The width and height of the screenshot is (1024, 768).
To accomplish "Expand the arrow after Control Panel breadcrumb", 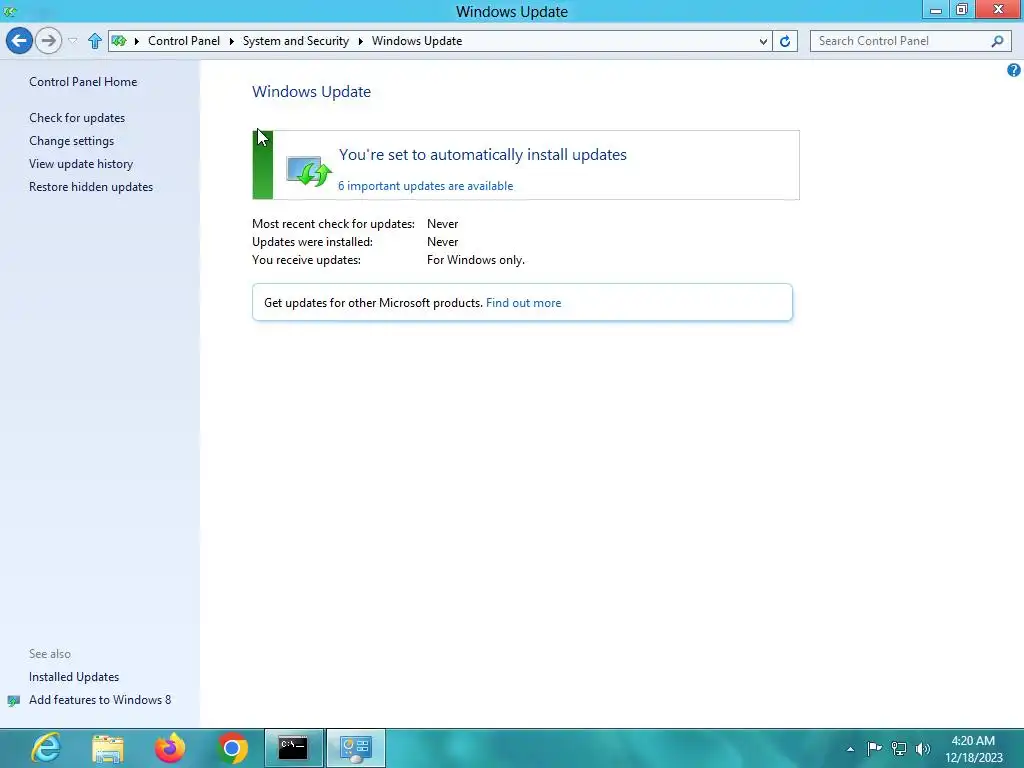I will [x=231, y=41].
